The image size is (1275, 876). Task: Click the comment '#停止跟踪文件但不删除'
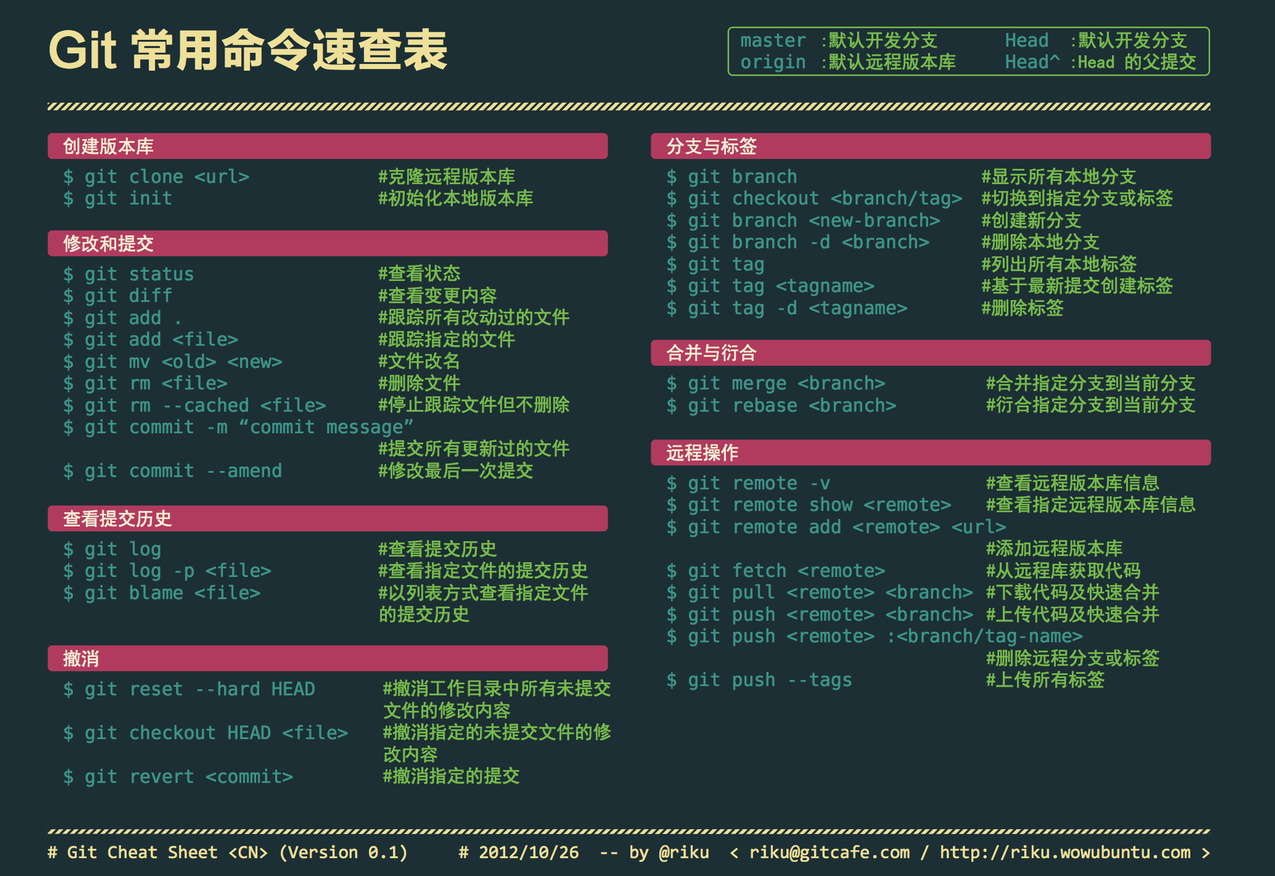click(x=474, y=406)
